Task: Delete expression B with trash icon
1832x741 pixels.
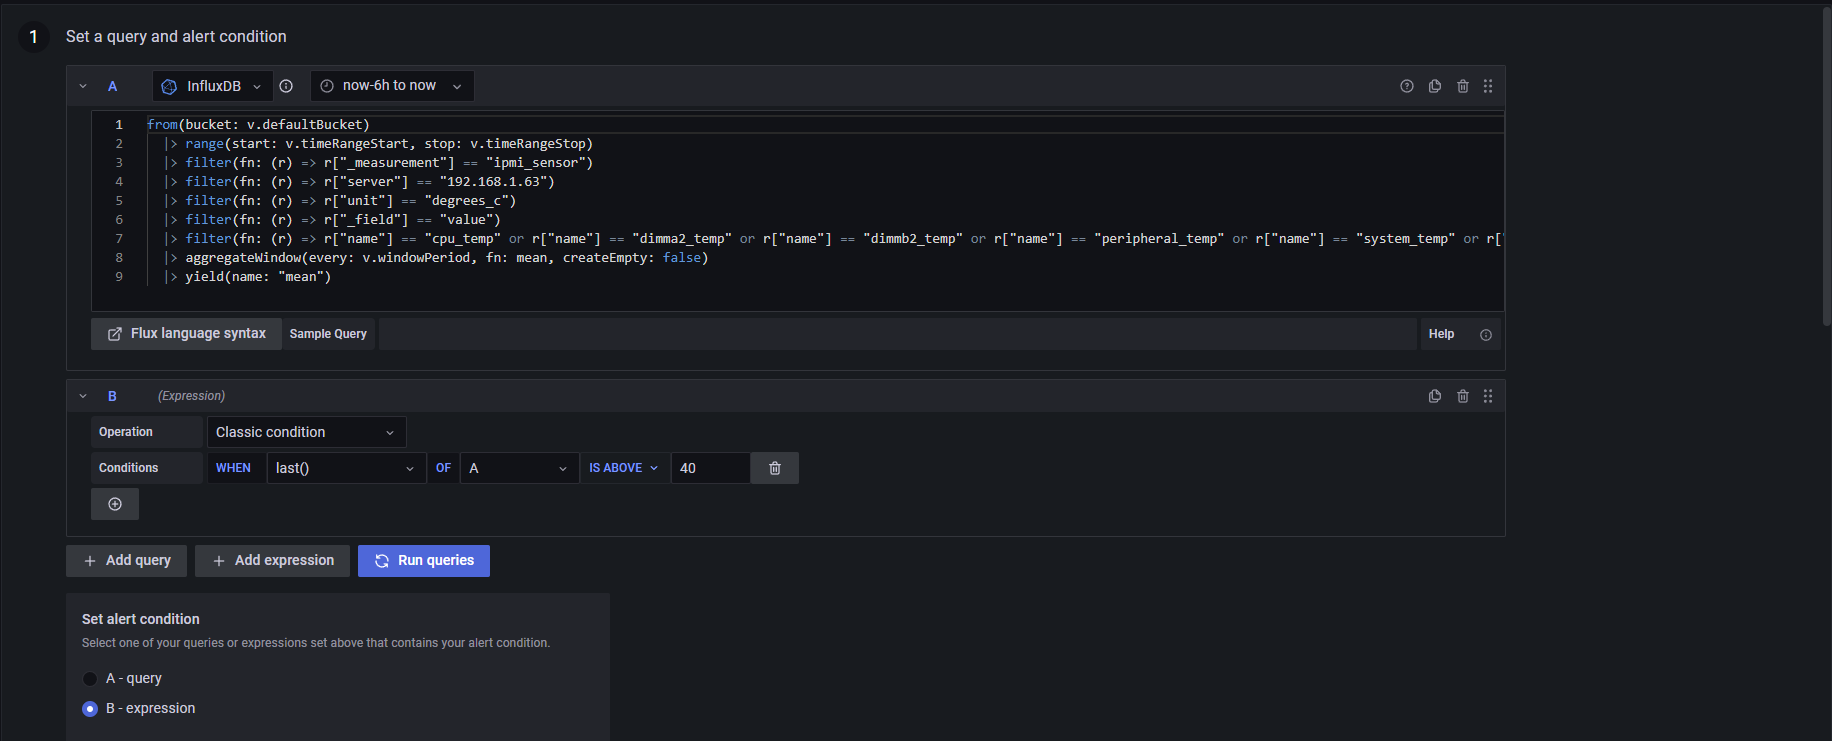Action: (x=1463, y=396)
